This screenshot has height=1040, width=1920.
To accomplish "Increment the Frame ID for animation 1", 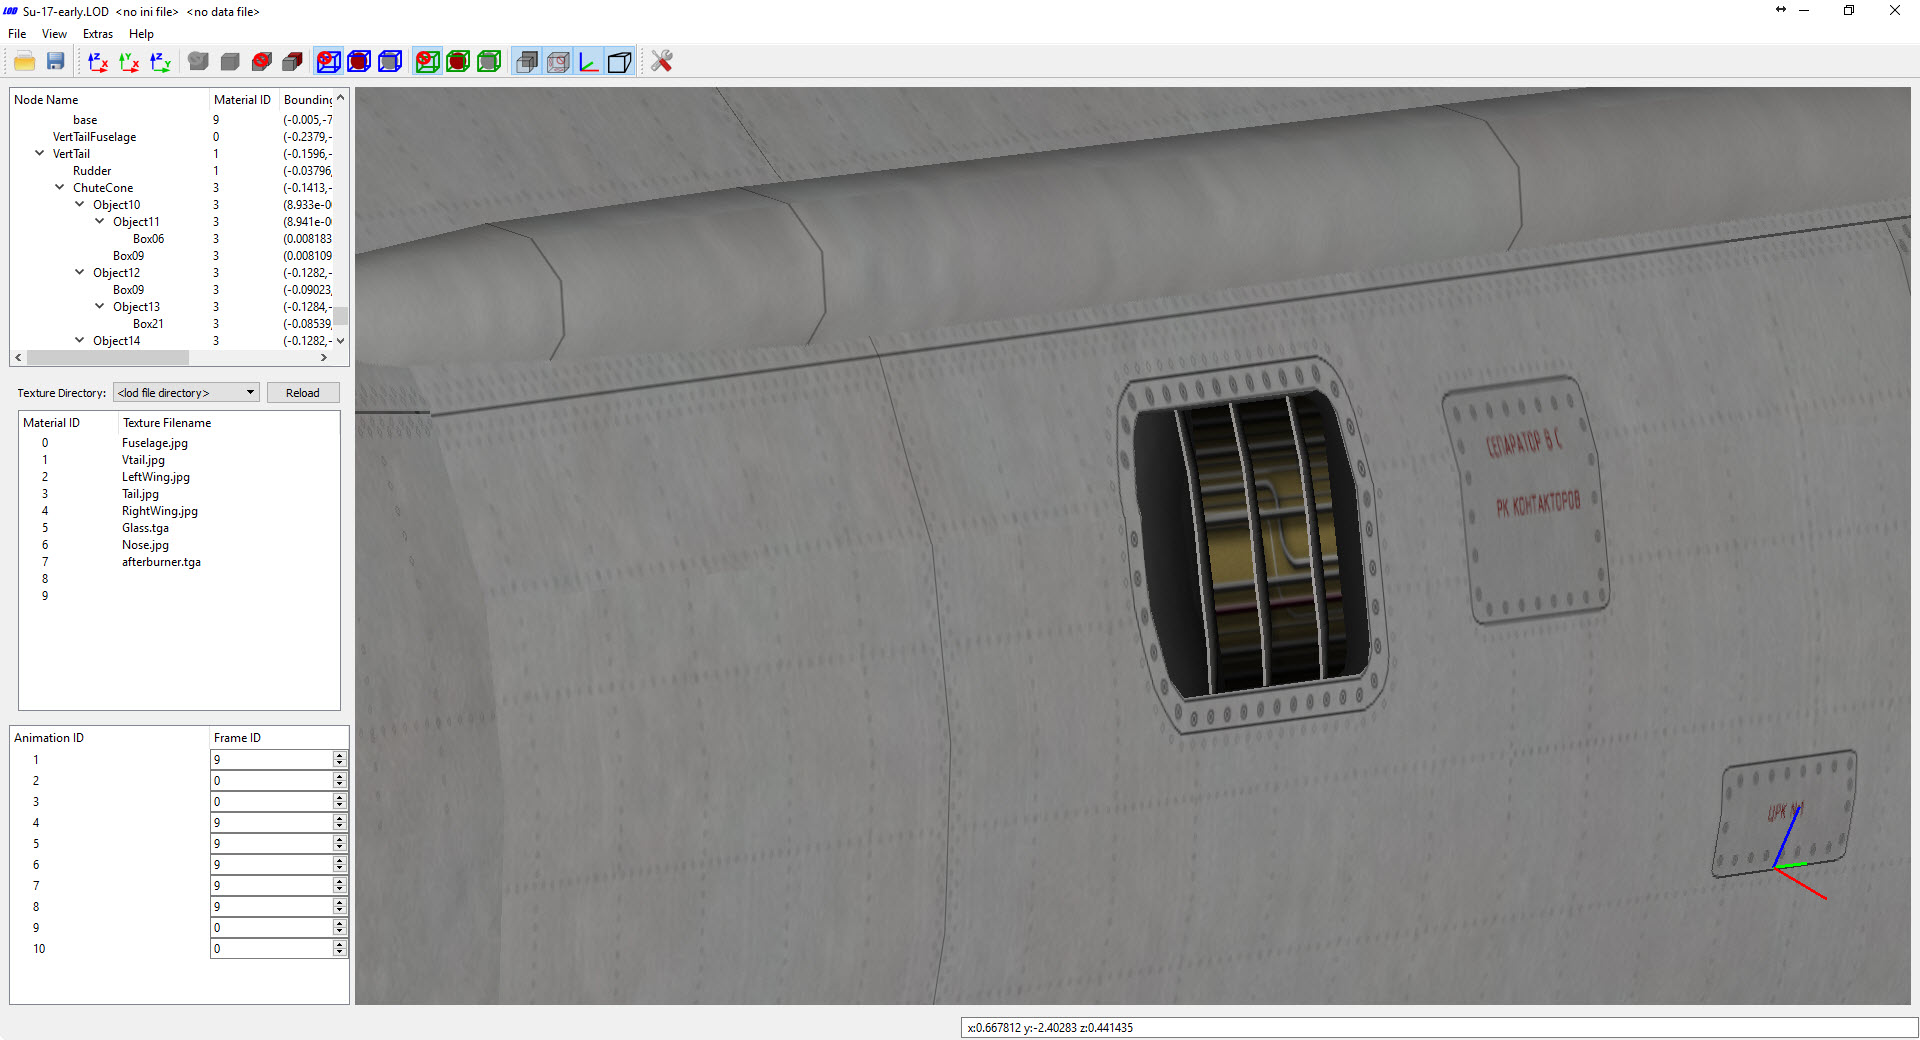I will pyautogui.click(x=340, y=756).
